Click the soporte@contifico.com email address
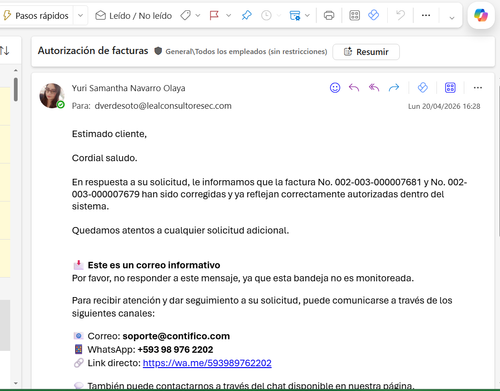 (x=176, y=336)
